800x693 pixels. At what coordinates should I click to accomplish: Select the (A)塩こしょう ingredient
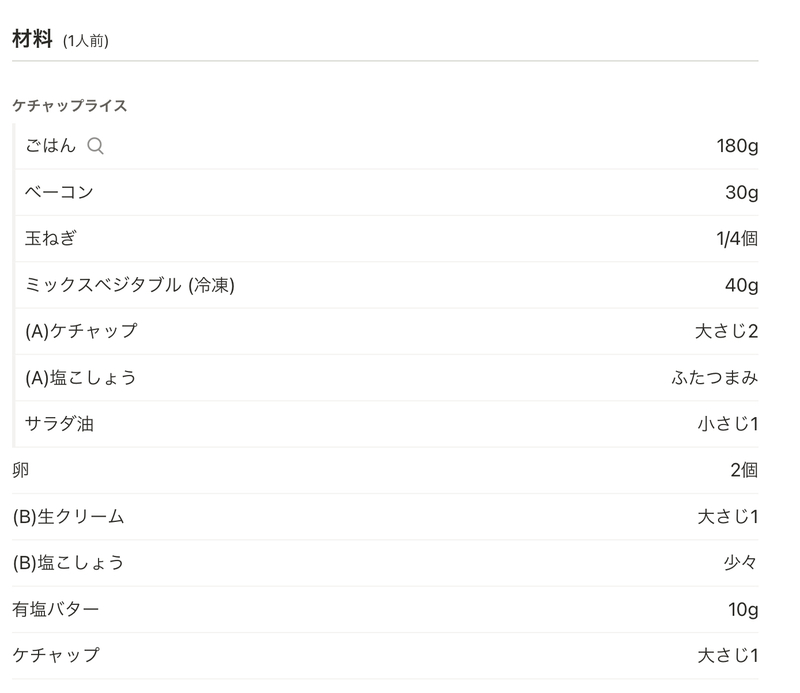point(81,378)
